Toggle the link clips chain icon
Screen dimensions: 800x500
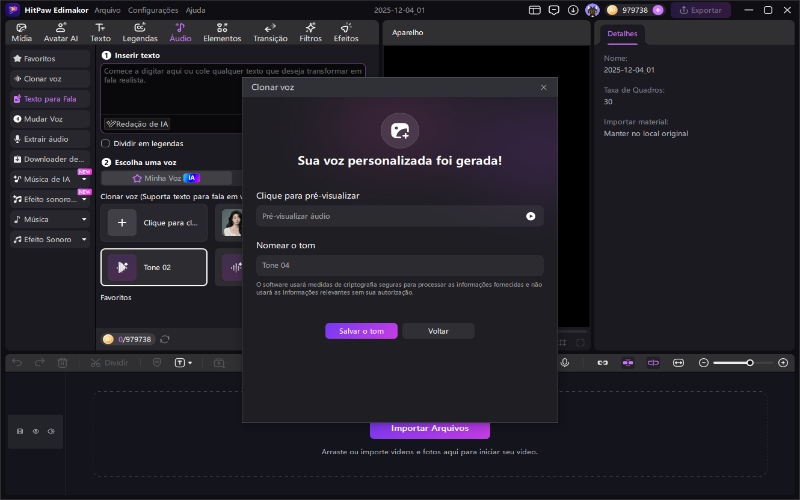pyautogui.click(x=603, y=363)
